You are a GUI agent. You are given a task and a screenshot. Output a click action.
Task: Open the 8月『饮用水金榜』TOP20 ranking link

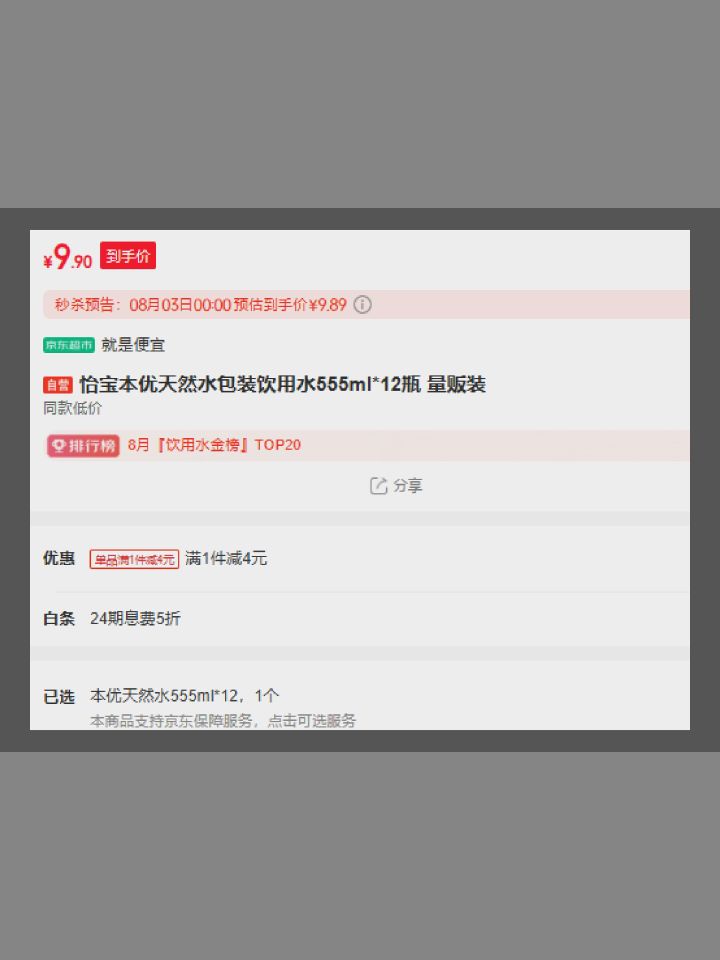point(214,445)
